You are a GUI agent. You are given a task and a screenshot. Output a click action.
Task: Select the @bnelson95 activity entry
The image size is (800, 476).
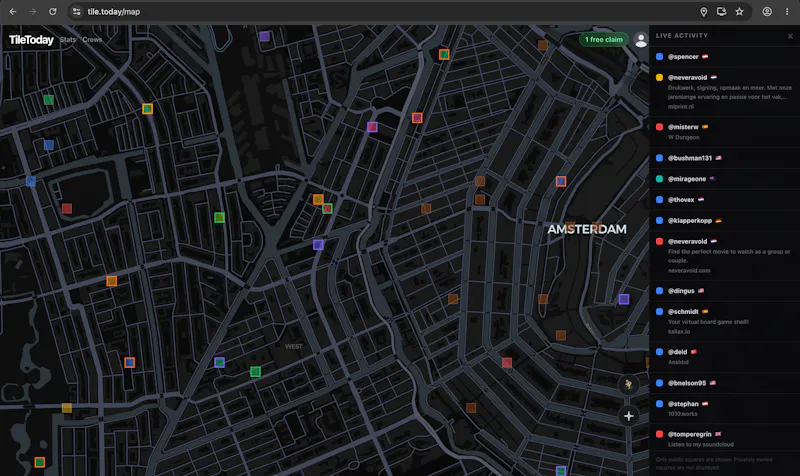[x=724, y=383]
